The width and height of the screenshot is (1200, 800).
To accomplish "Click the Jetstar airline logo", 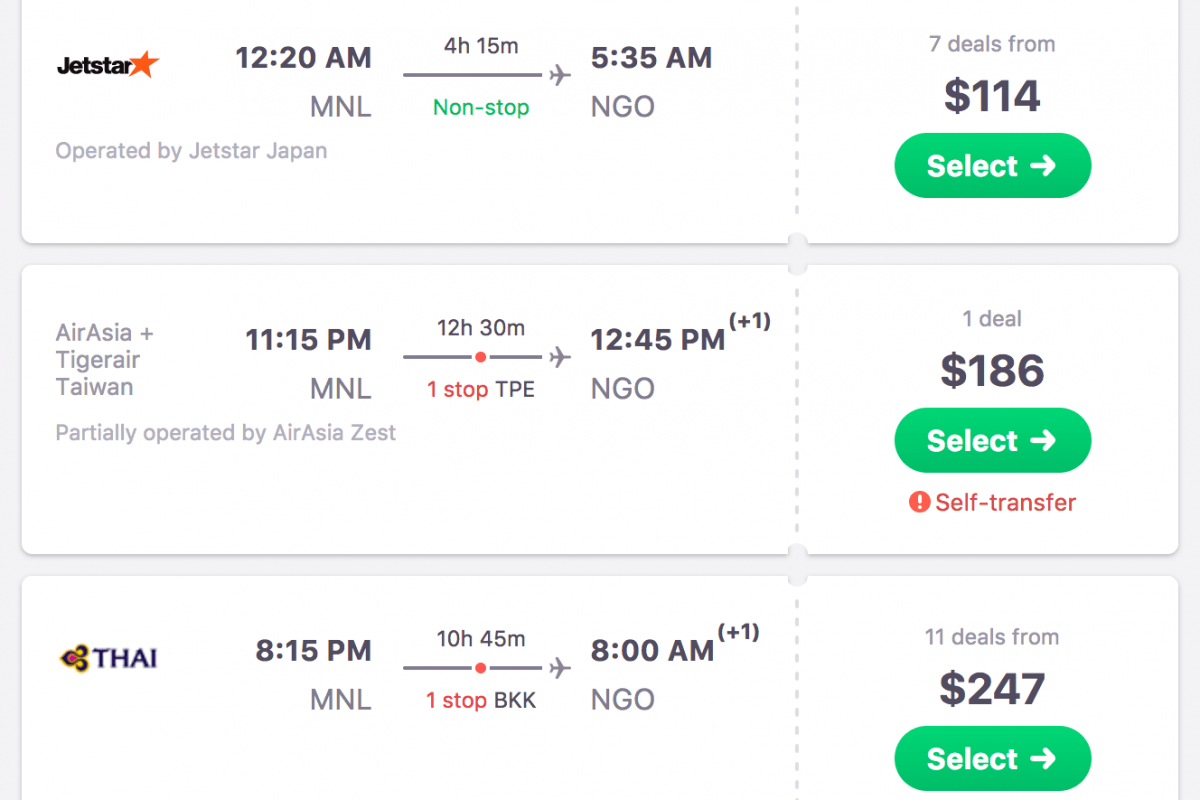I will pos(108,66).
